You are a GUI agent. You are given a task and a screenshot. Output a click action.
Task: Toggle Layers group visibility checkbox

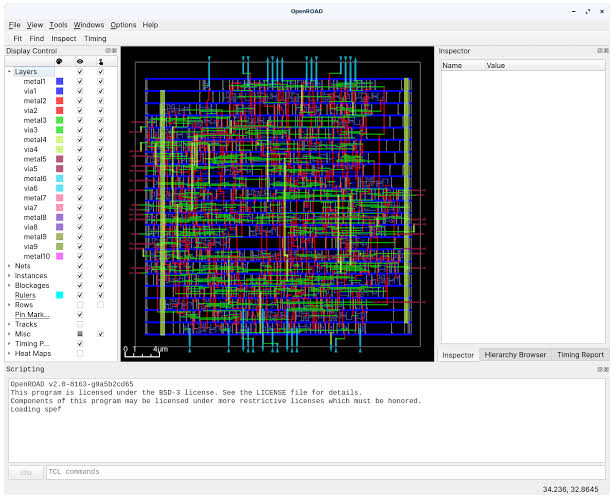click(x=80, y=72)
